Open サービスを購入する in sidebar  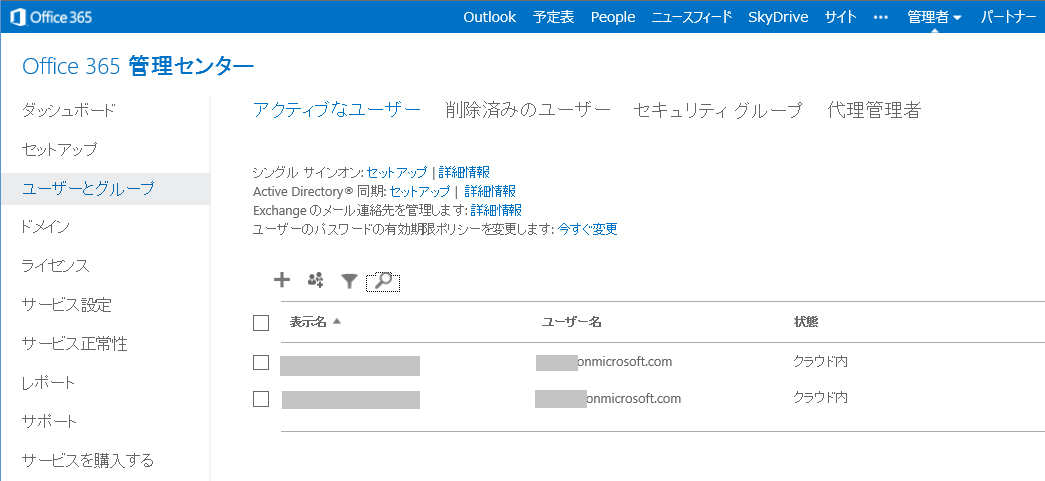click(87, 460)
